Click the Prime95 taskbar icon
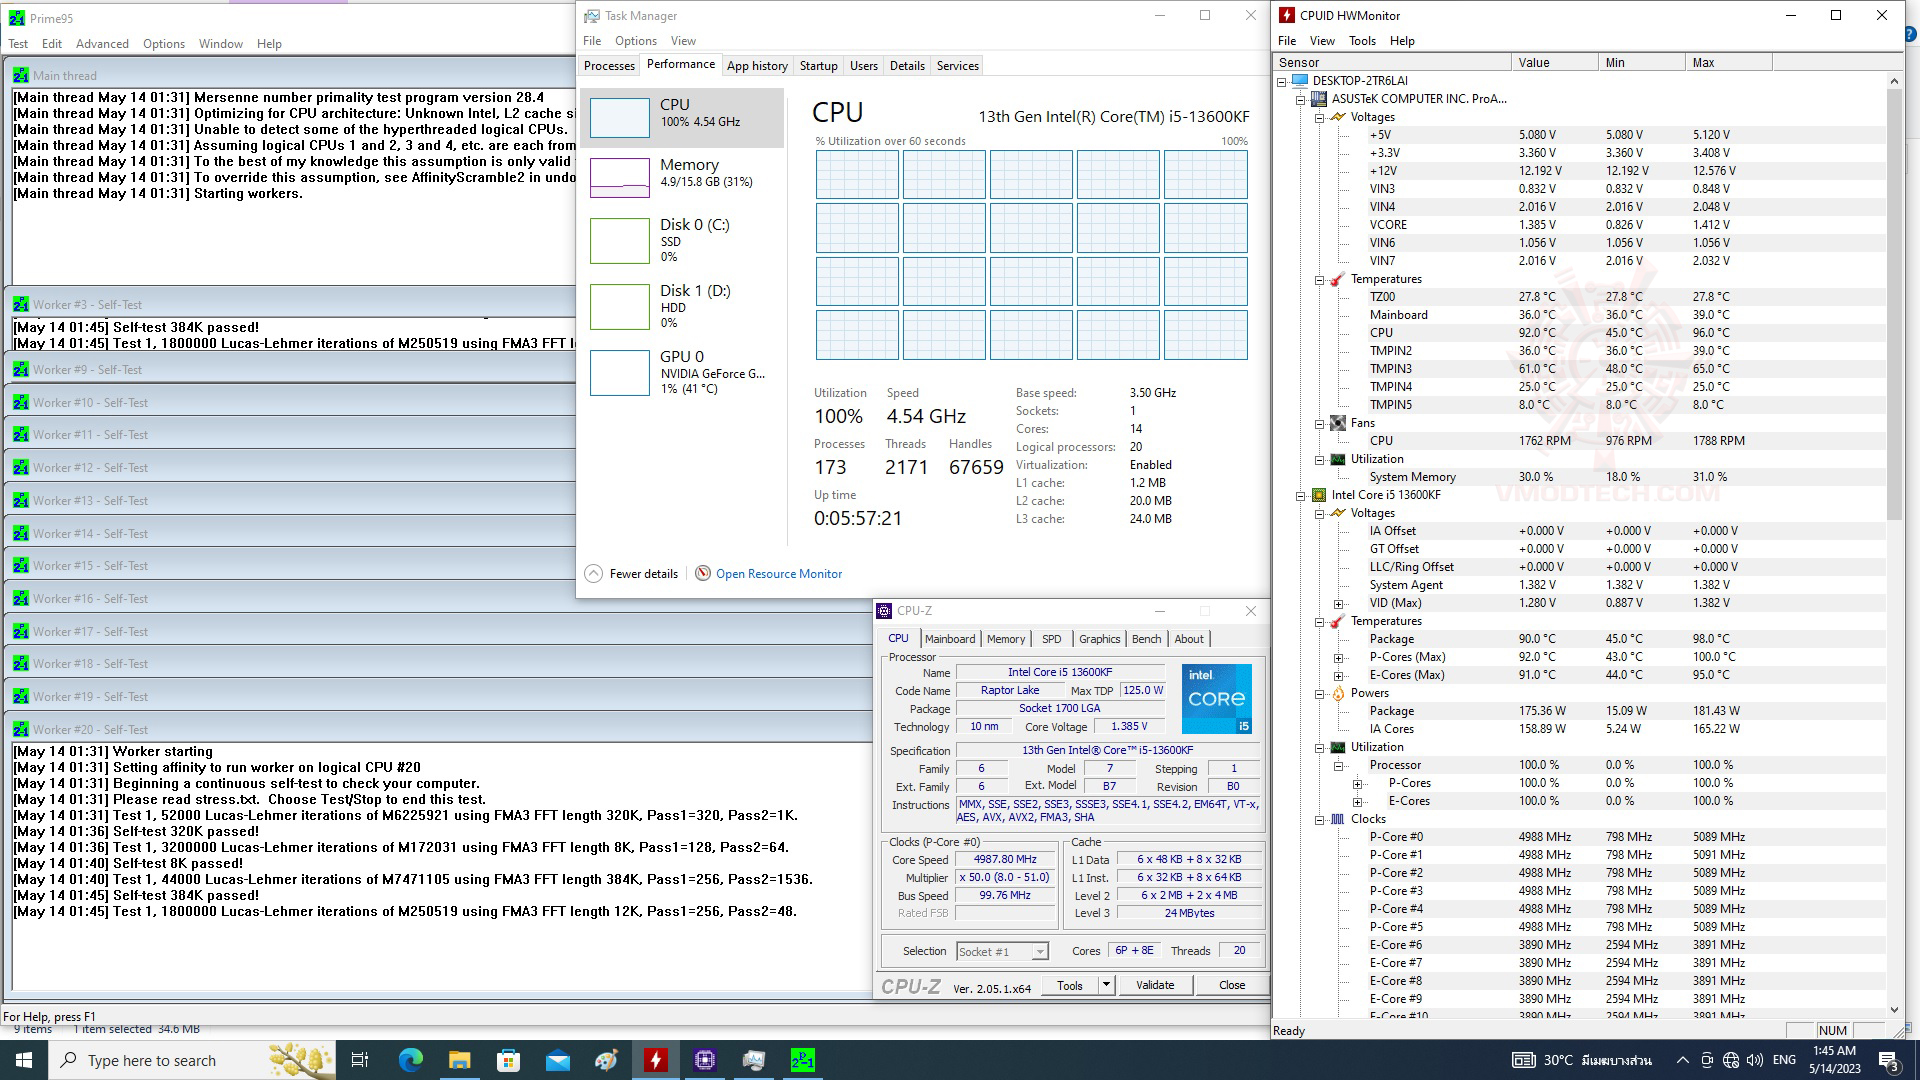 click(x=802, y=1060)
